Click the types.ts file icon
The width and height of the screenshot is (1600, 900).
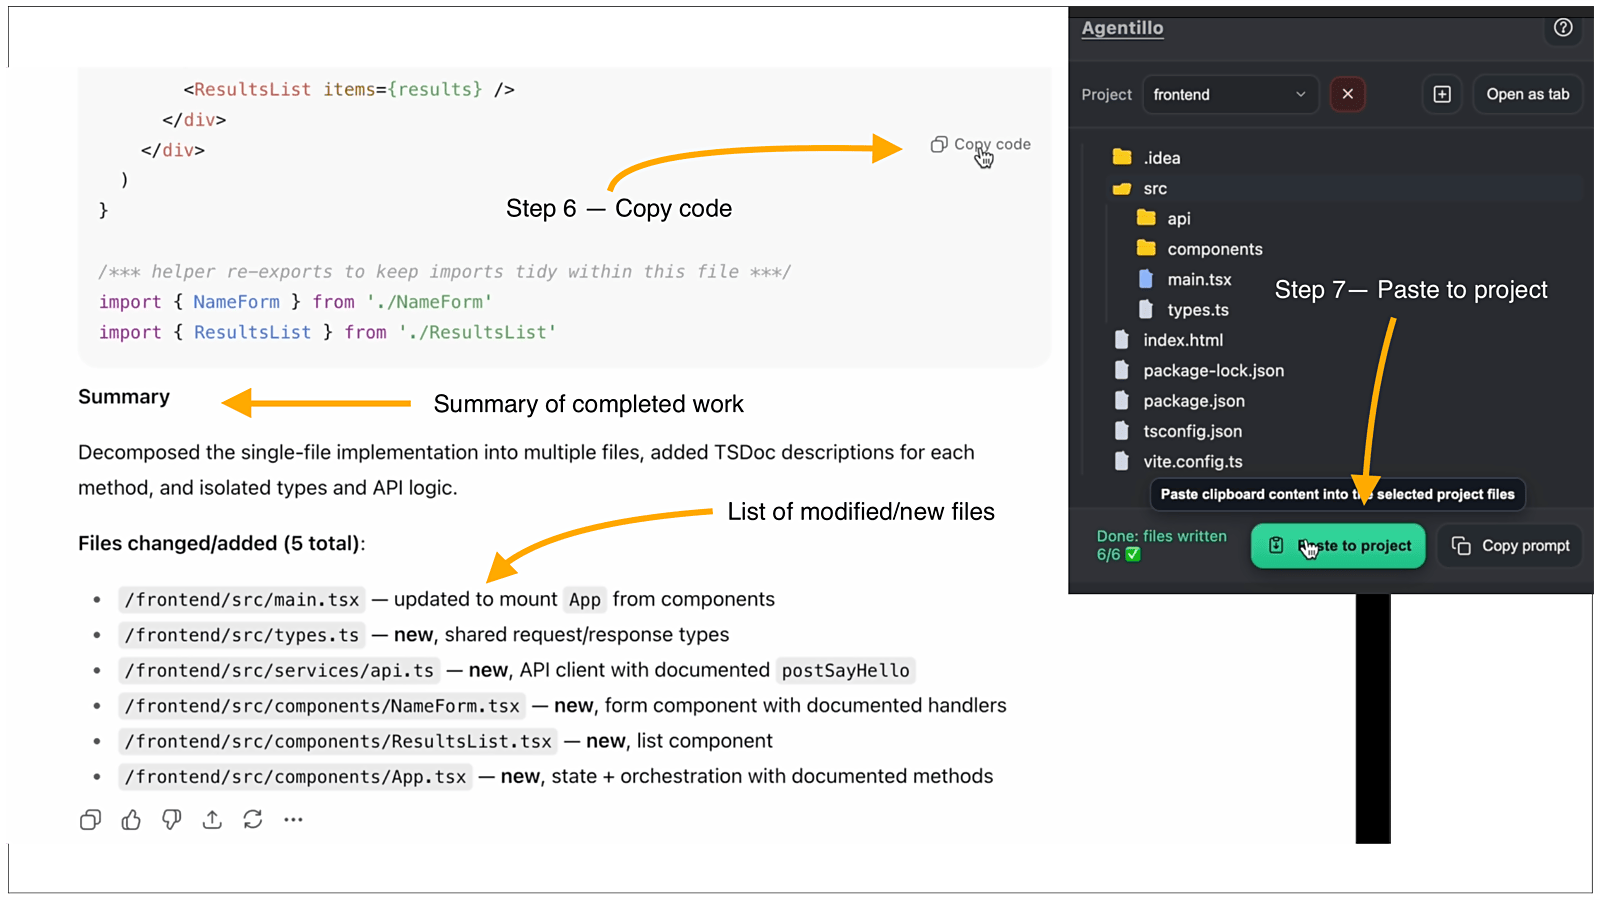1146,309
